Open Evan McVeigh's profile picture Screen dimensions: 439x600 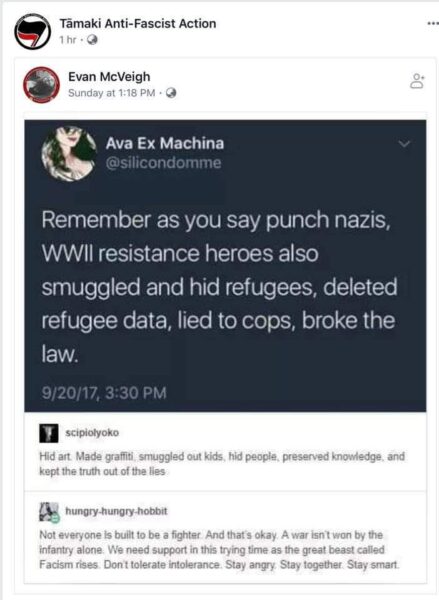[41, 85]
